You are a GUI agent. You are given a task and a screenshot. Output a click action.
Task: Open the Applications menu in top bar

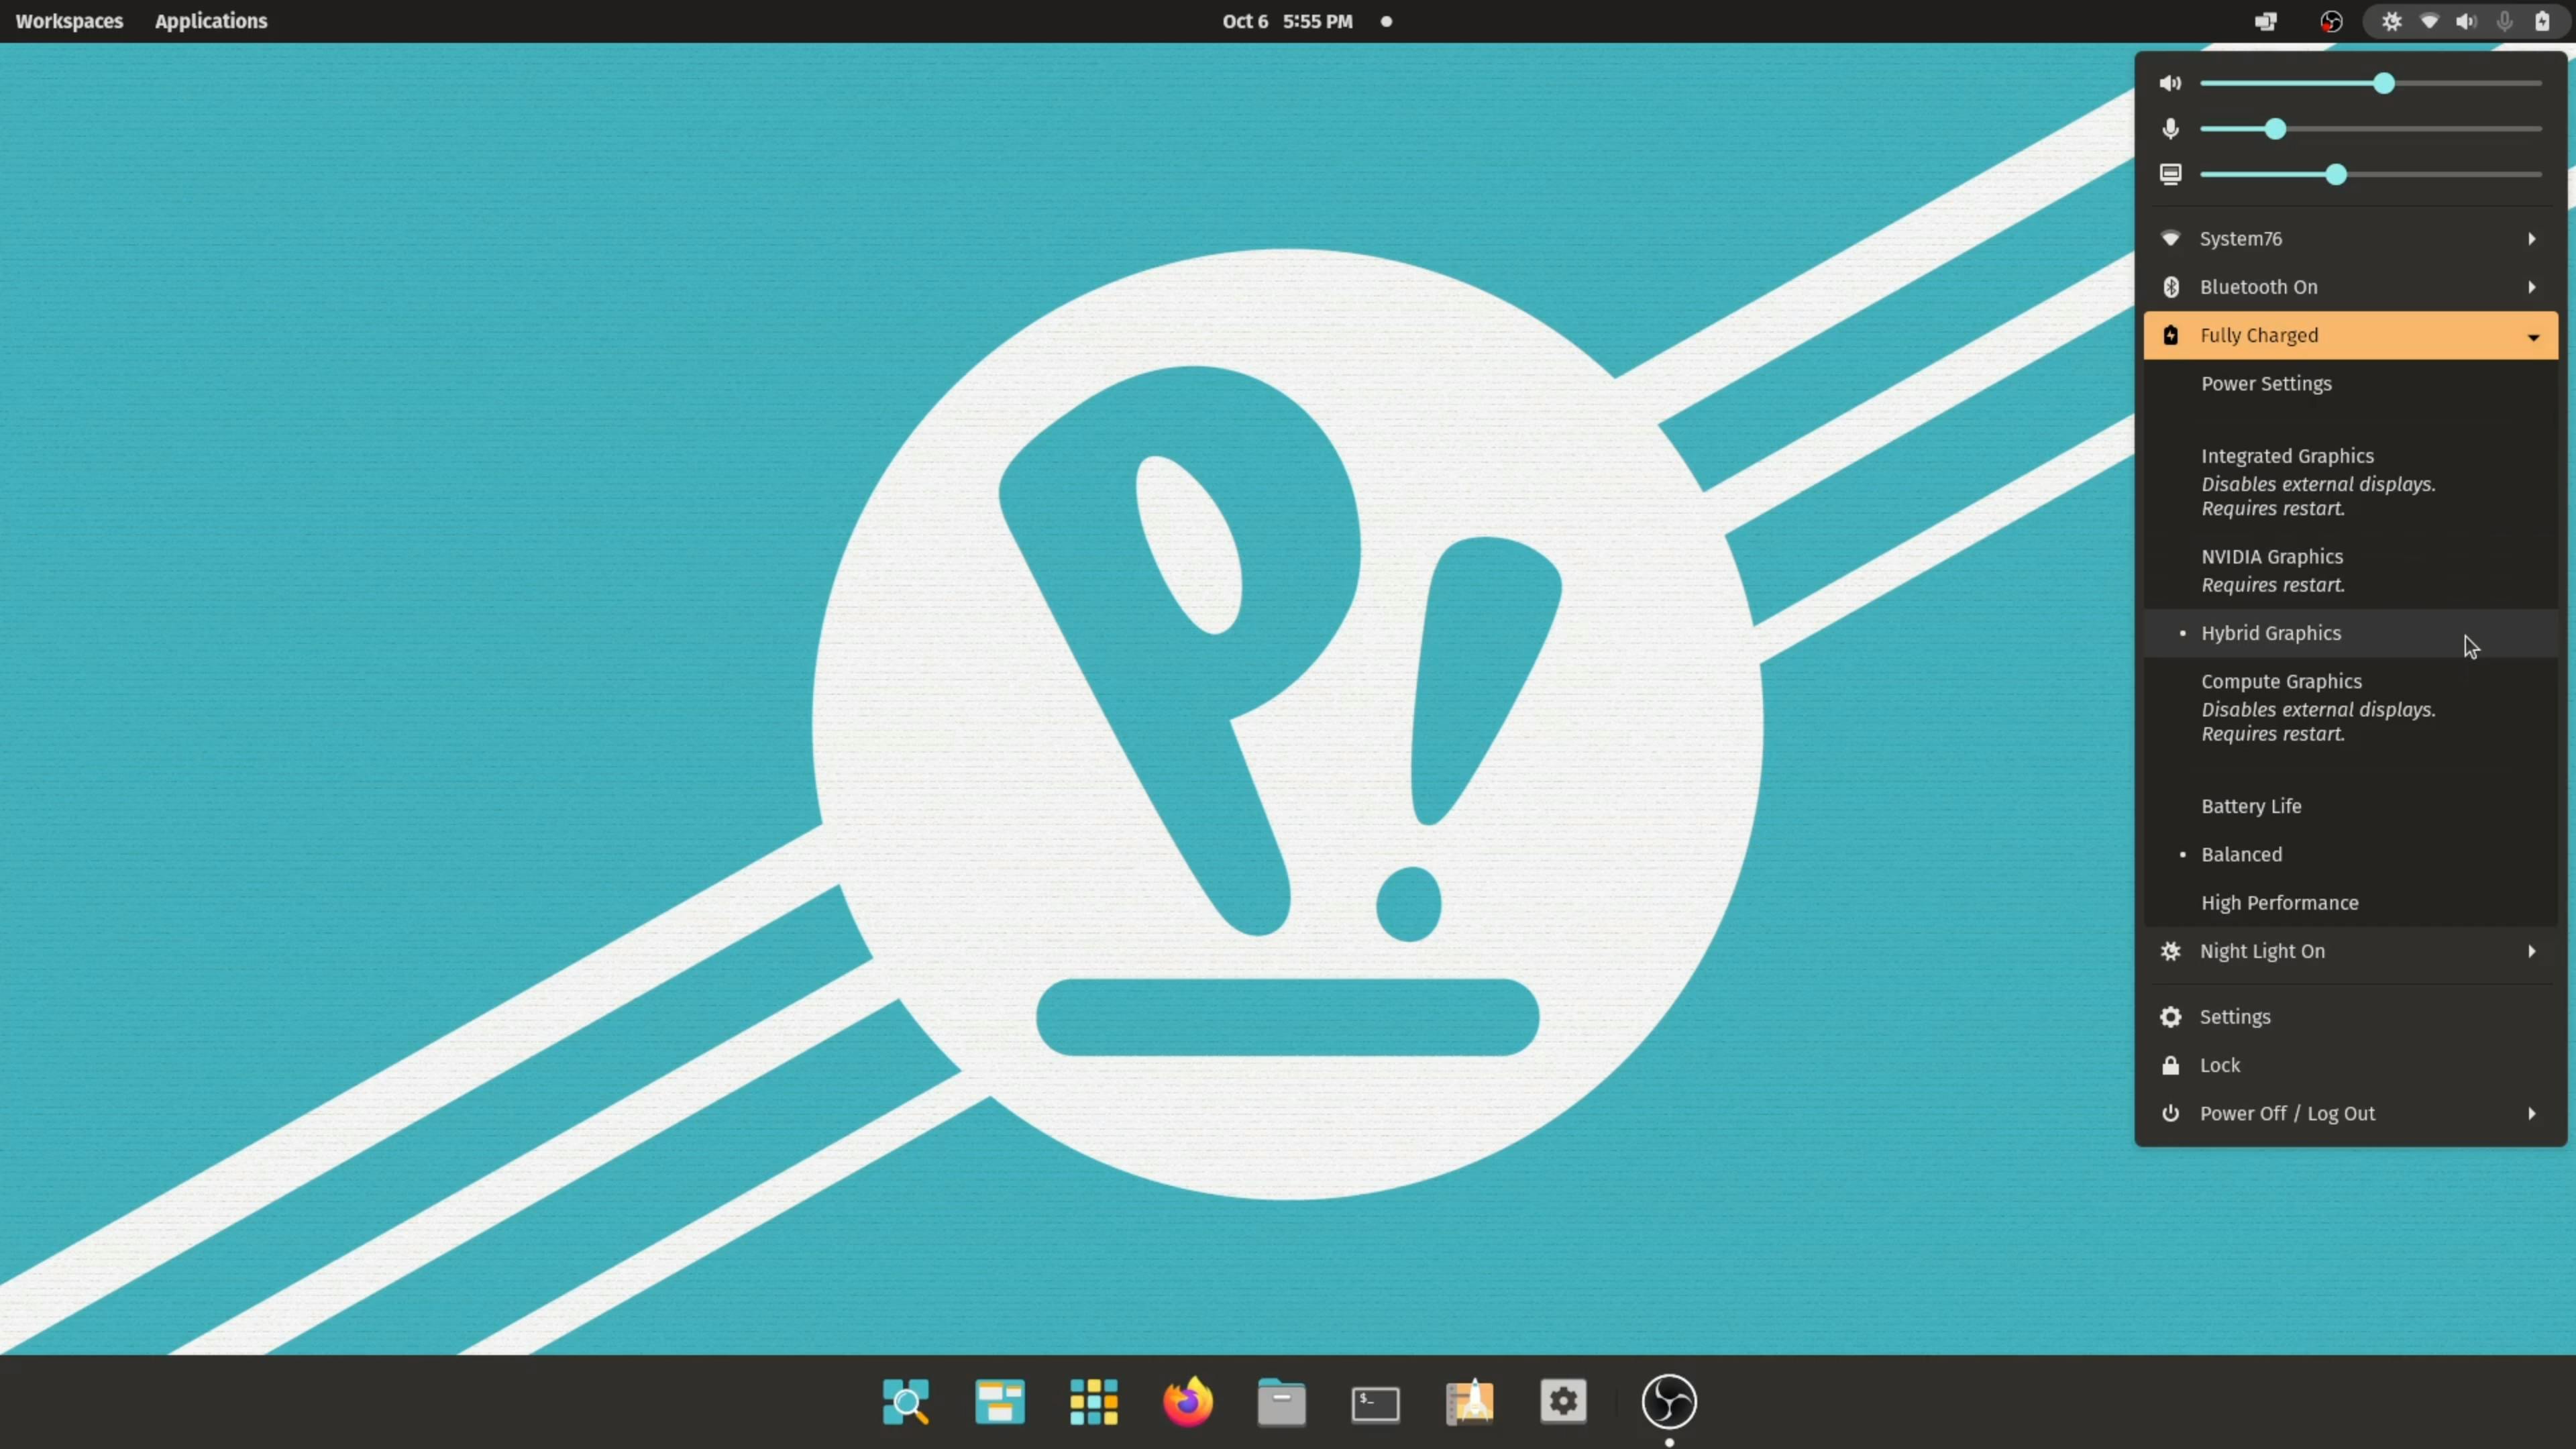tap(211, 21)
